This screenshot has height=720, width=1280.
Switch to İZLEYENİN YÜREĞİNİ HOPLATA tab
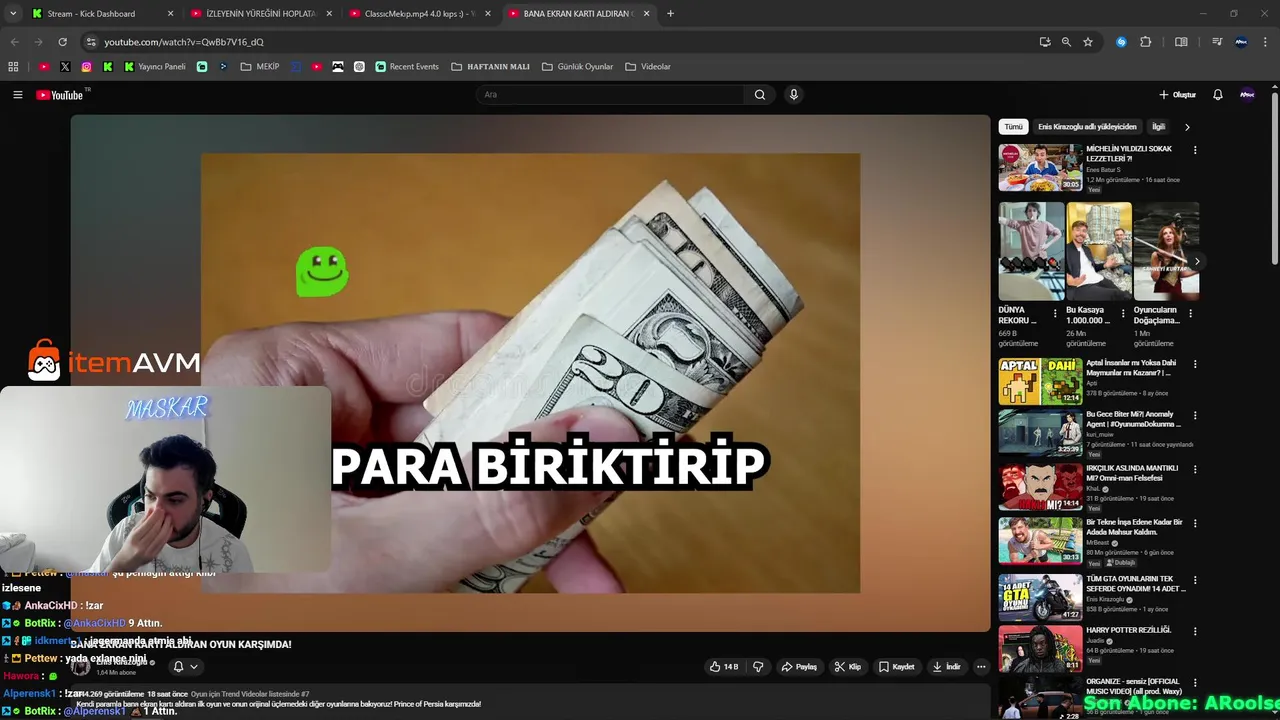point(260,14)
